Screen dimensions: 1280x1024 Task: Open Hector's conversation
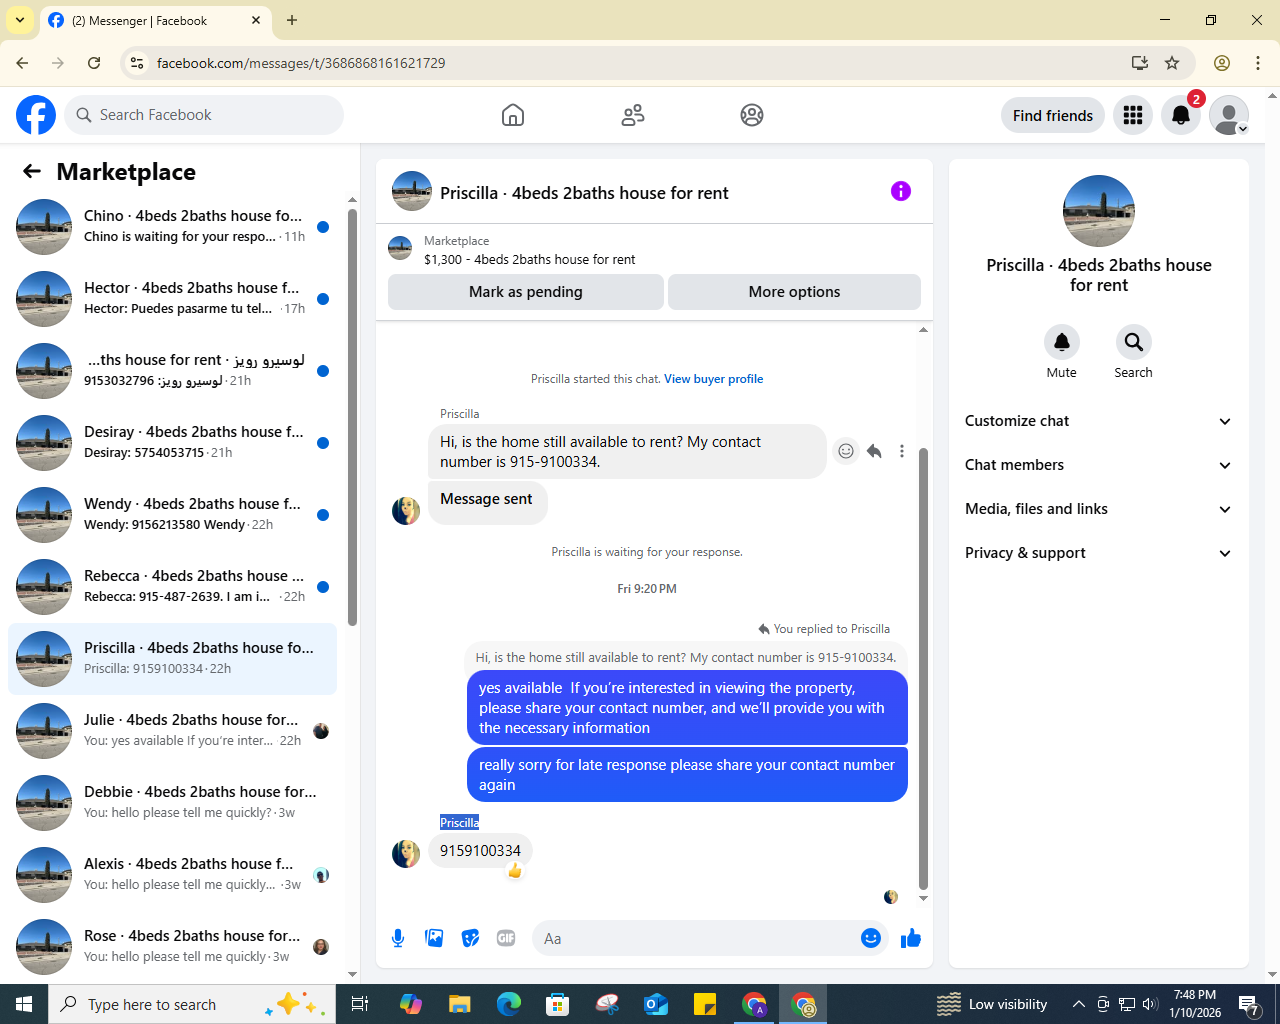click(173, 299)
